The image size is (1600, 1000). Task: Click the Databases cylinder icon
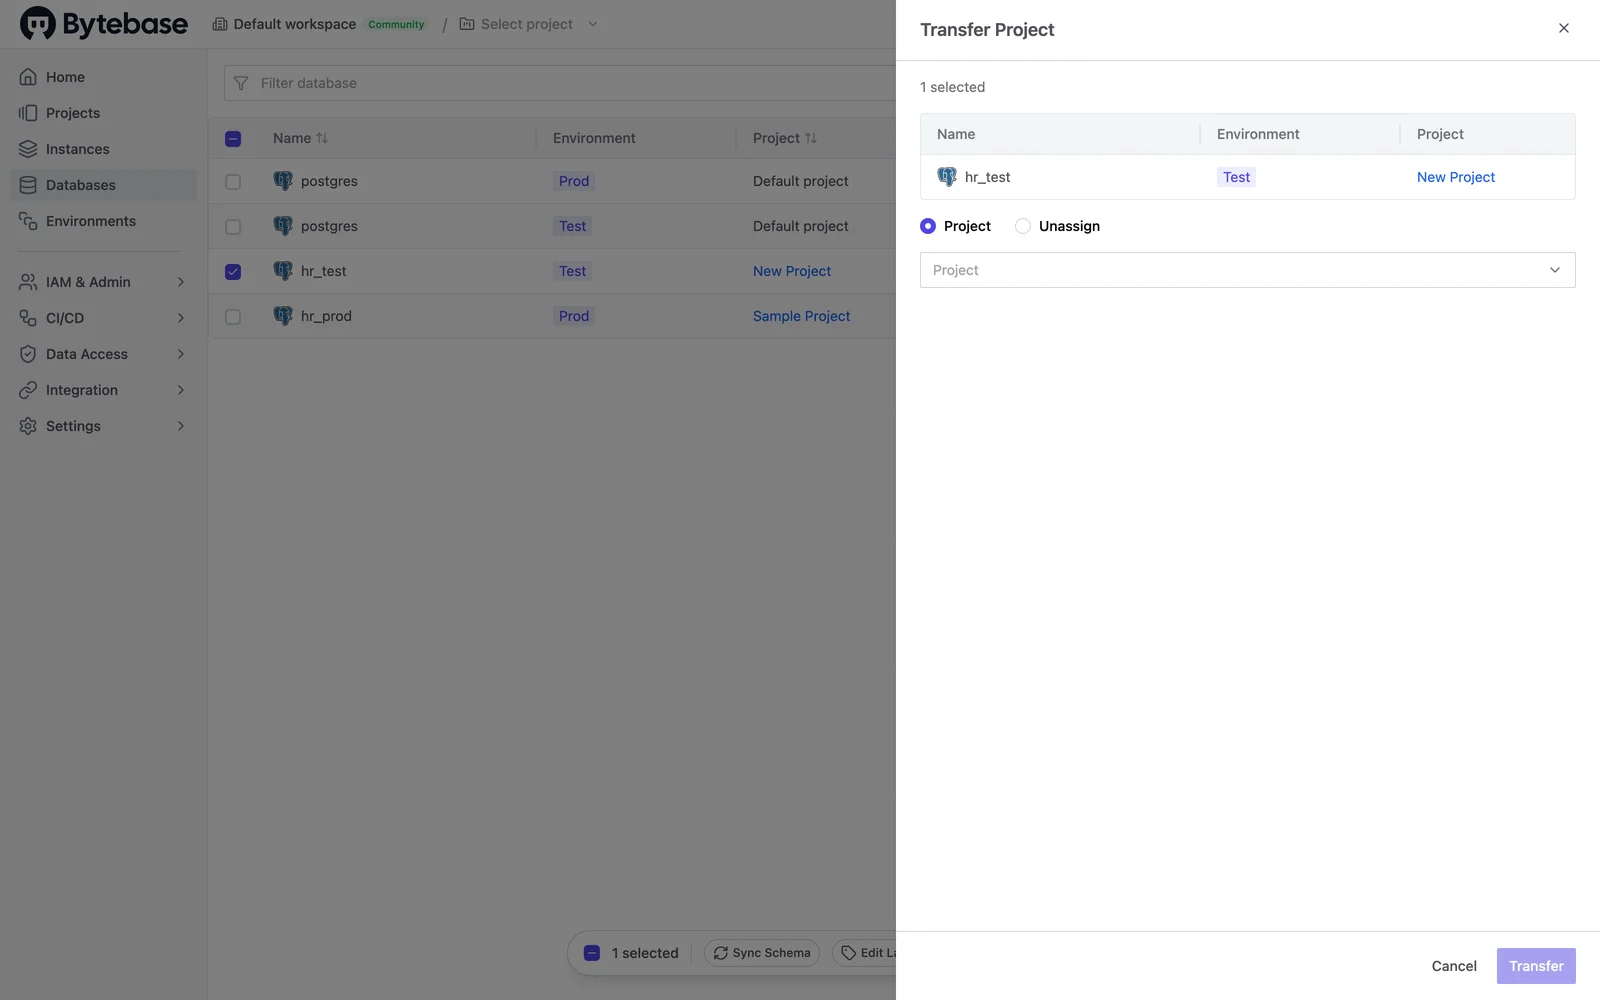point(28,185)
